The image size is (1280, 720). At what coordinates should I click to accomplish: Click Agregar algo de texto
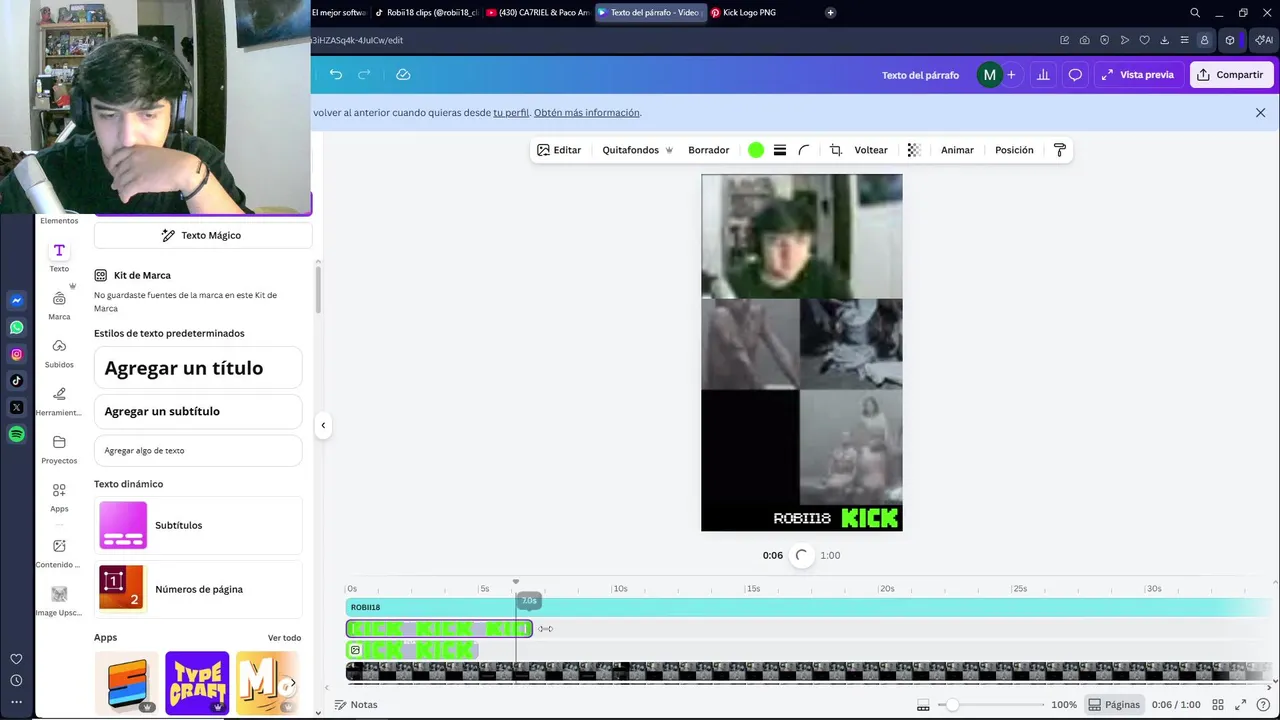[x=198, y=450]
